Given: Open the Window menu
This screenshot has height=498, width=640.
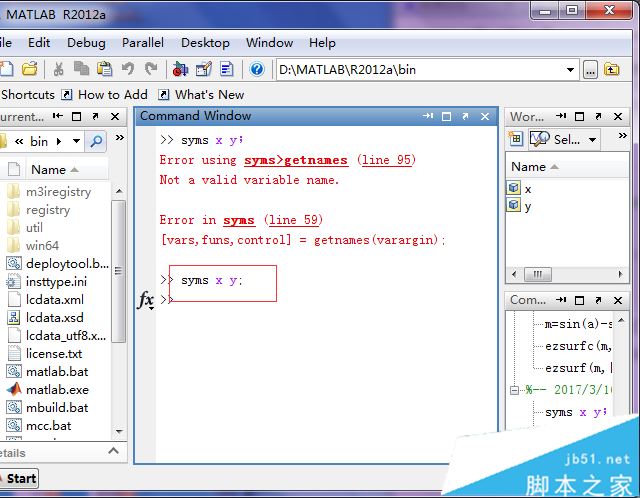Looking at the screenshot, I should [269, 42].
